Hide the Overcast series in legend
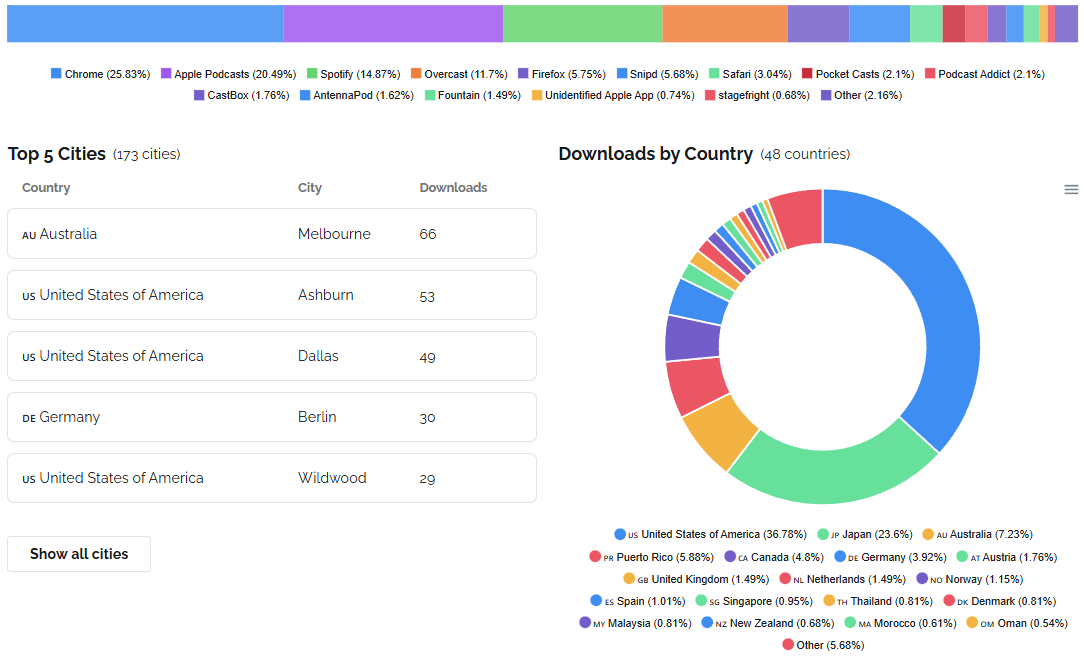 pos(459,74)
